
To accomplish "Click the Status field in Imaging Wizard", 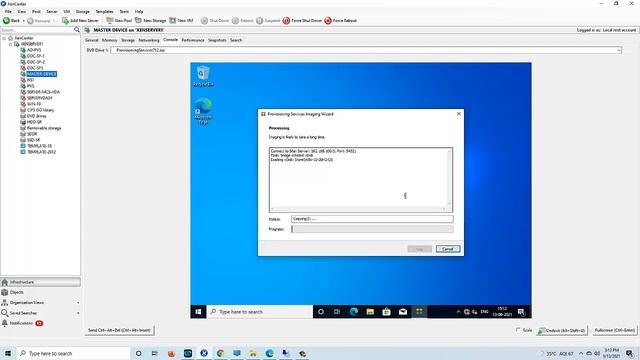I will (x=372, y=219).
